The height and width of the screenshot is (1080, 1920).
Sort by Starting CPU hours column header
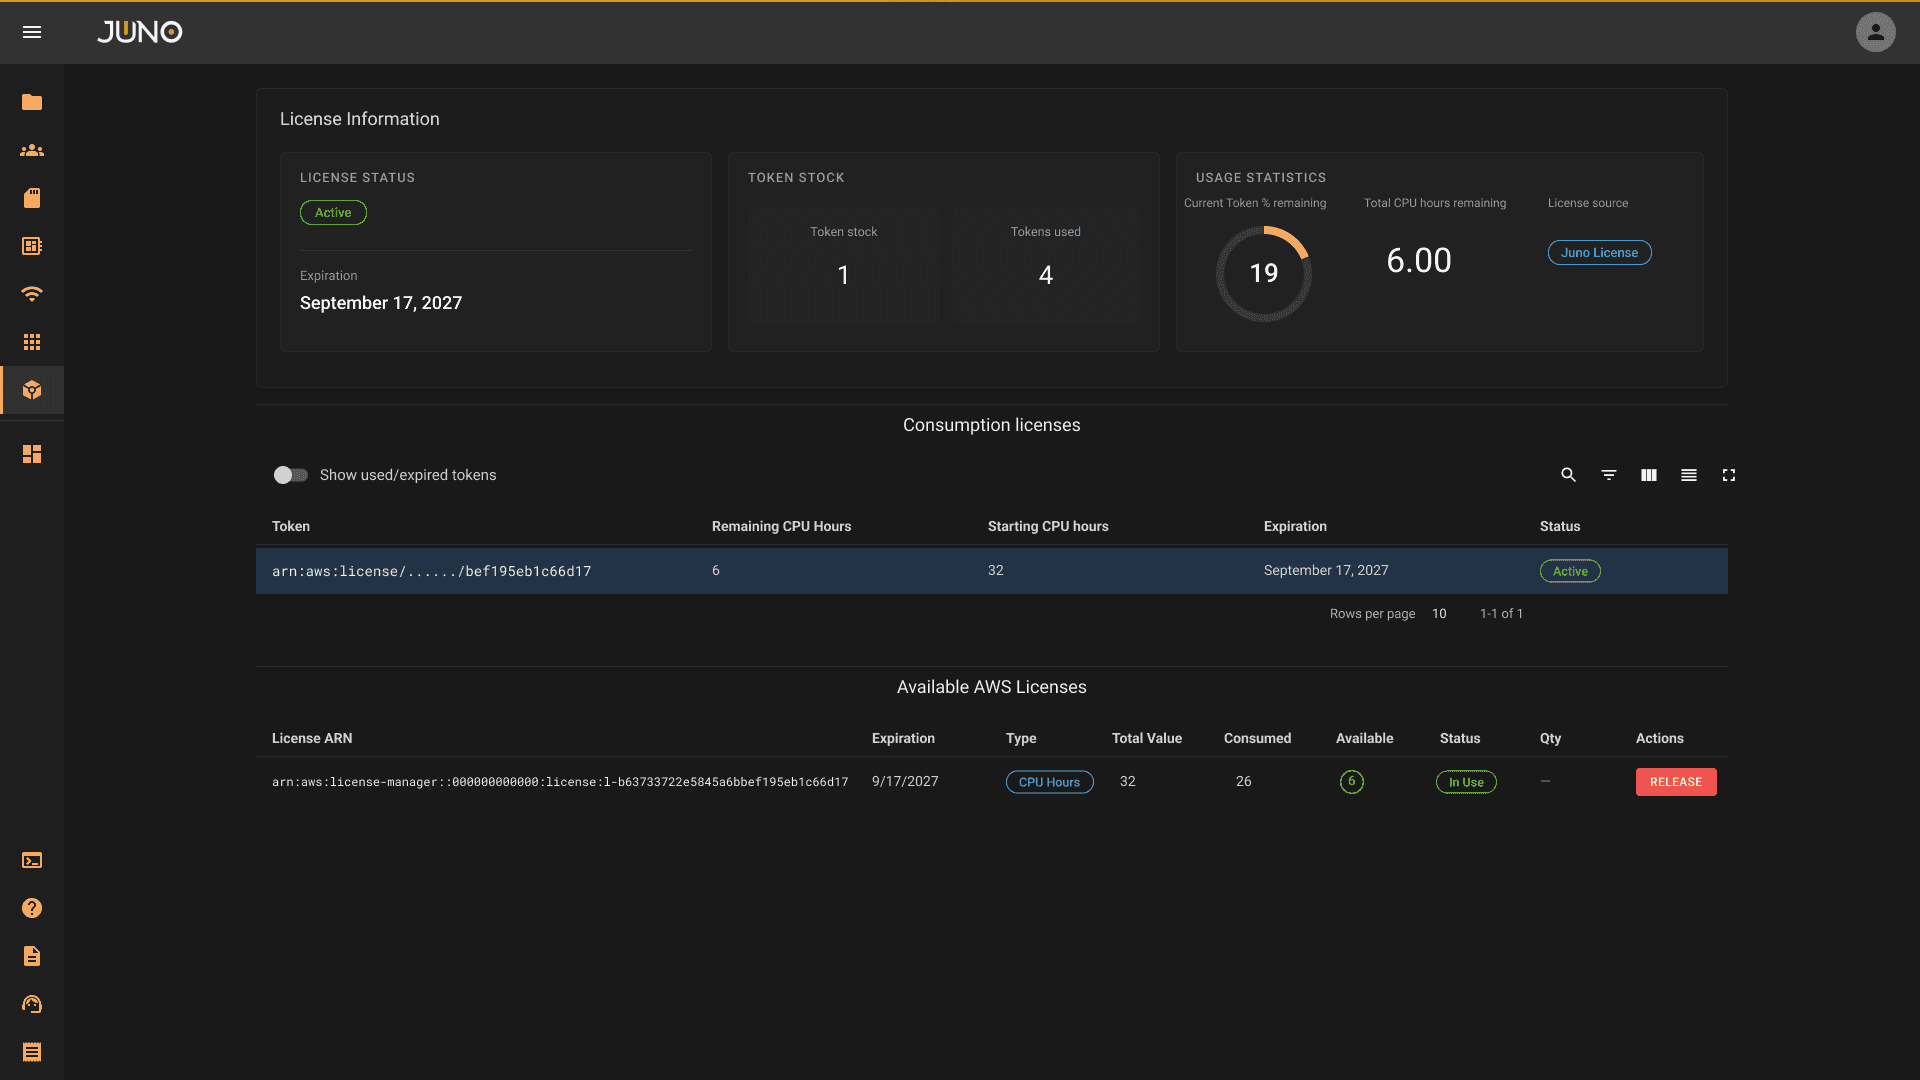tap(1048, 526)
